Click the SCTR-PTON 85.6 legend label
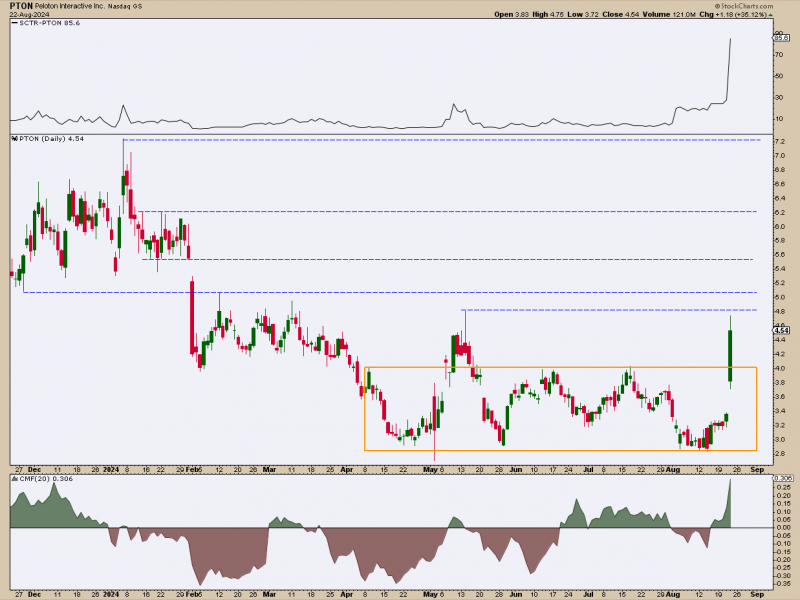The width and height of the screenshot is (800, 600). coord(49,23)
